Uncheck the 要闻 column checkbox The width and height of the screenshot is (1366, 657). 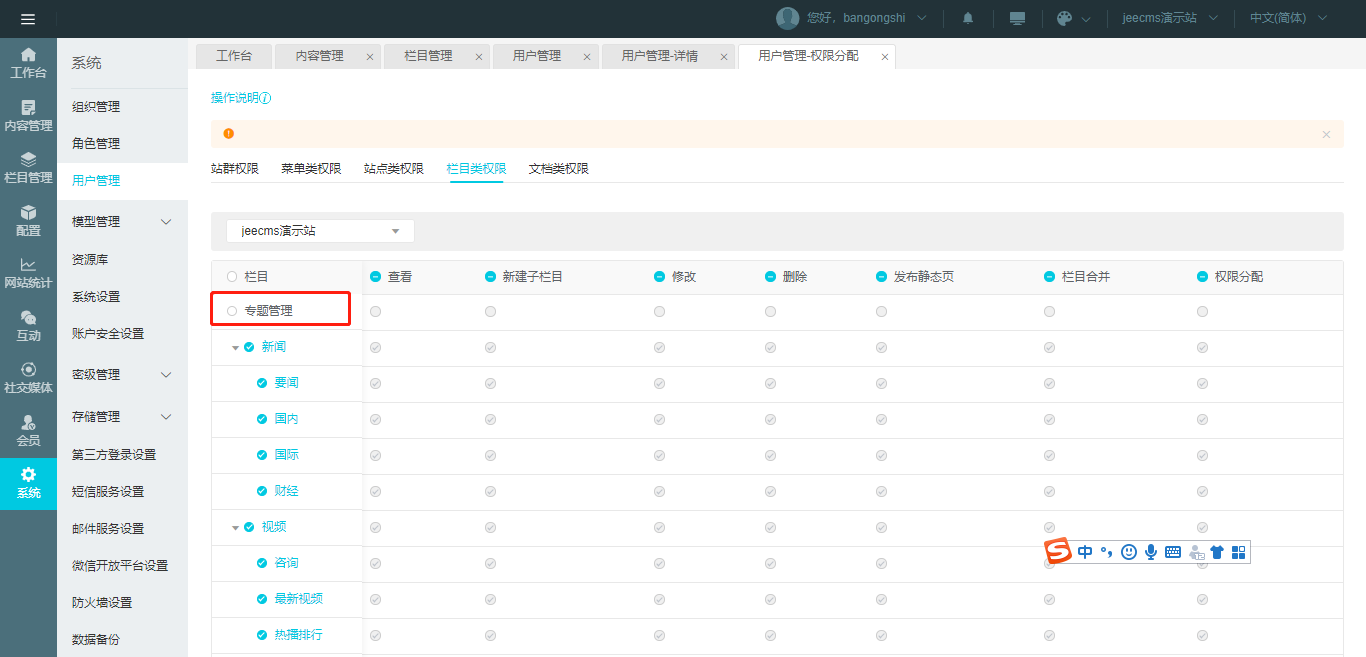[262, 383]
